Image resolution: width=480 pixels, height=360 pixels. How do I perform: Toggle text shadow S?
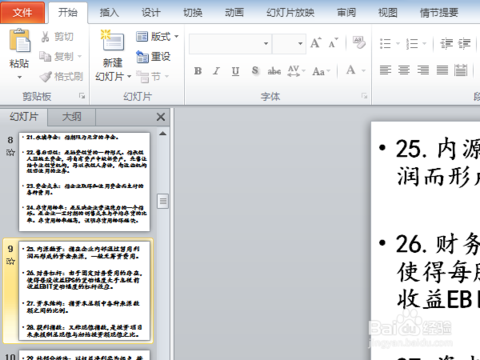[x=255, y=71]
